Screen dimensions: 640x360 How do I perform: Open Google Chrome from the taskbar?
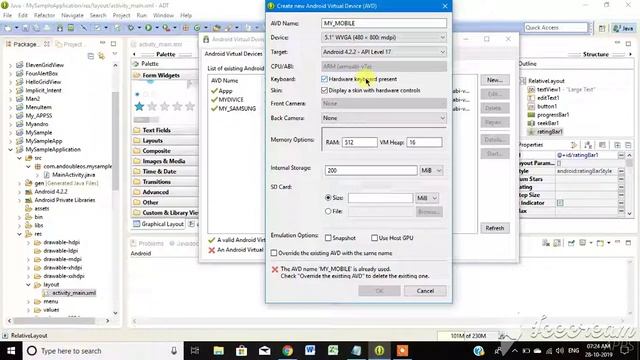point(287,351)
